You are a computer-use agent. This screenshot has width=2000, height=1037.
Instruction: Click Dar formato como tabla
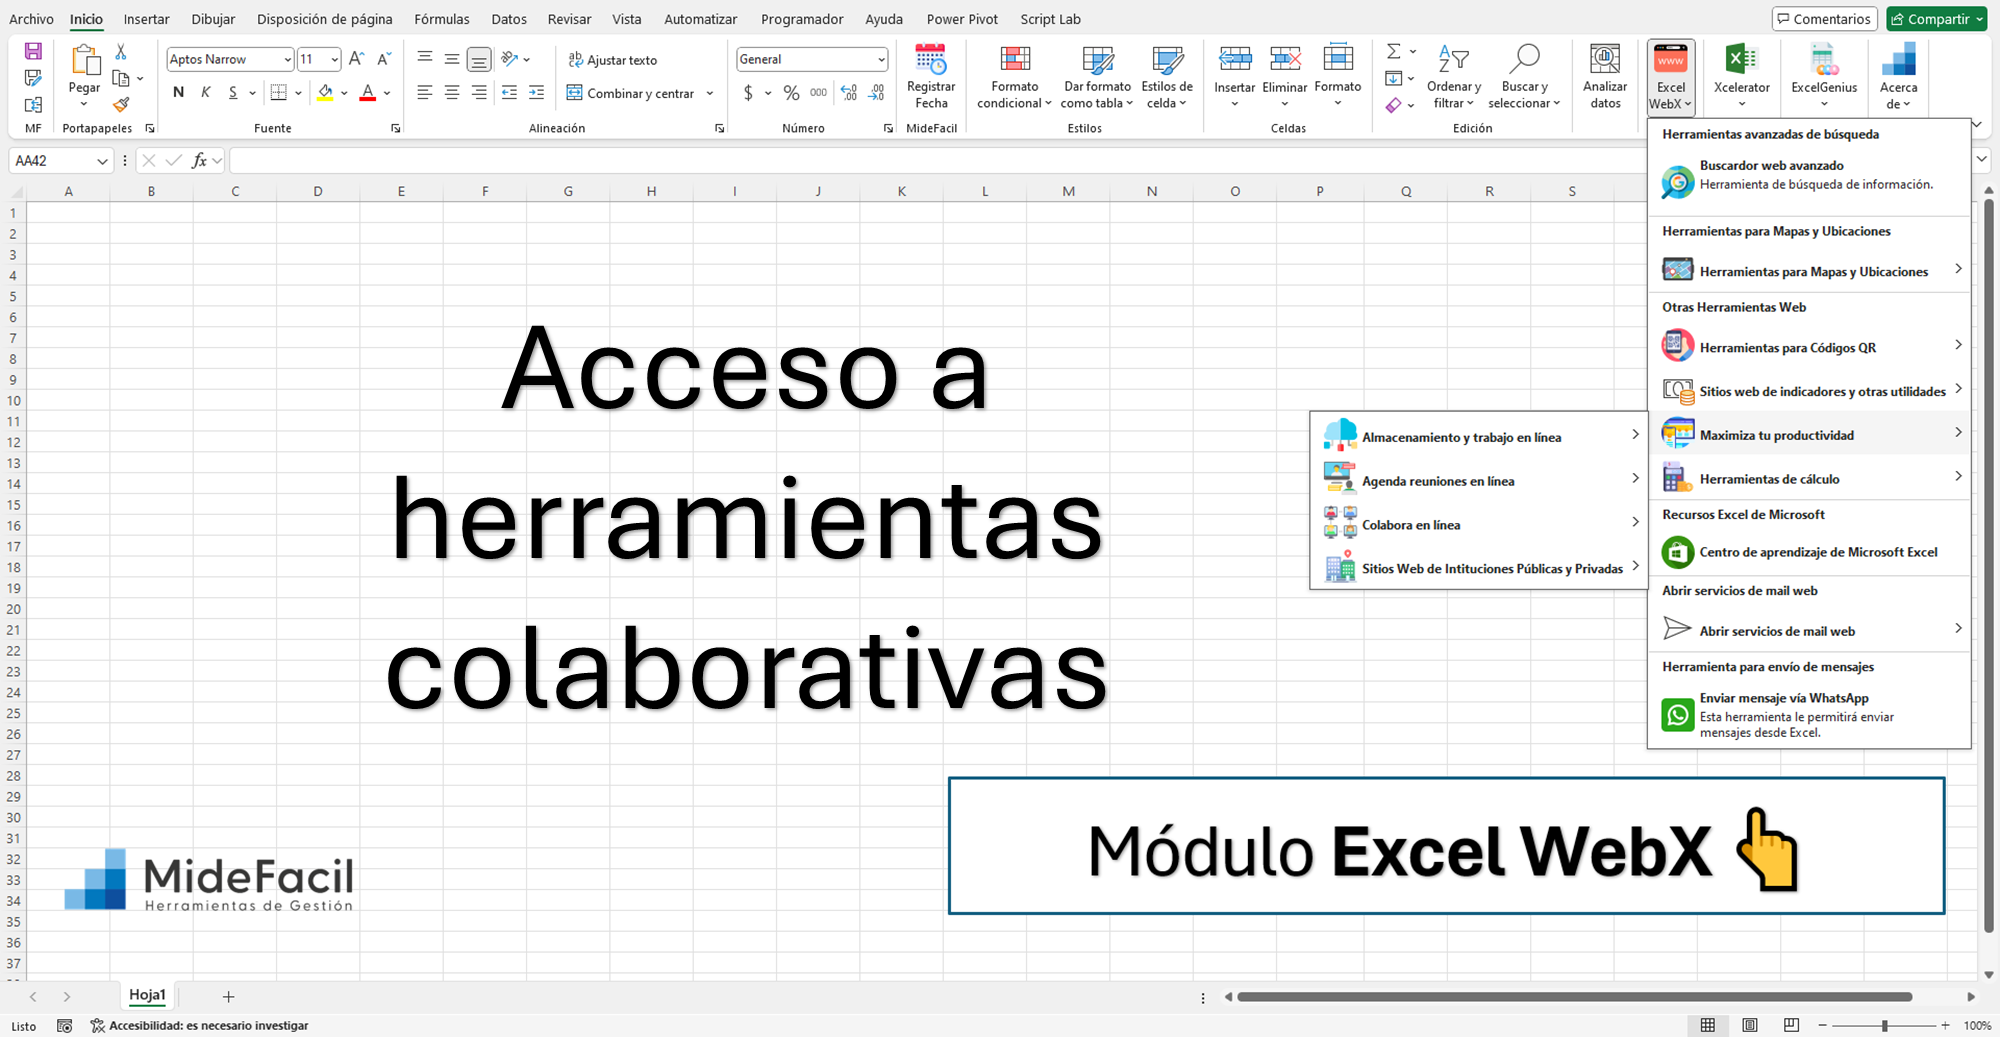point(1097,77)
